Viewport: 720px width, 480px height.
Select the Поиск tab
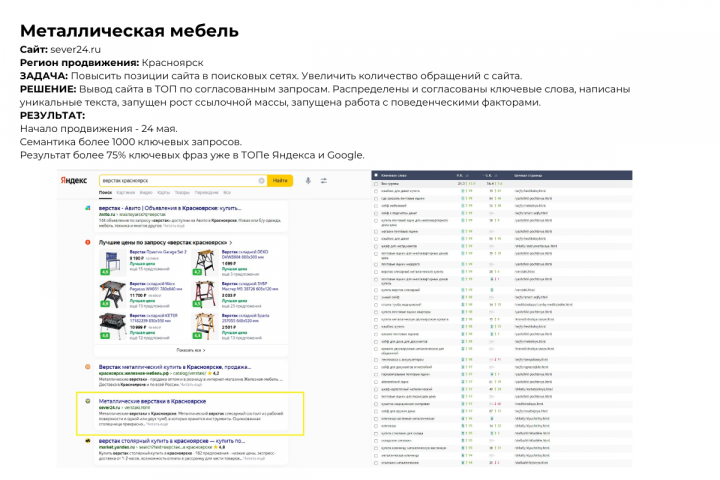pyautogui.click(x=105, y=192)
